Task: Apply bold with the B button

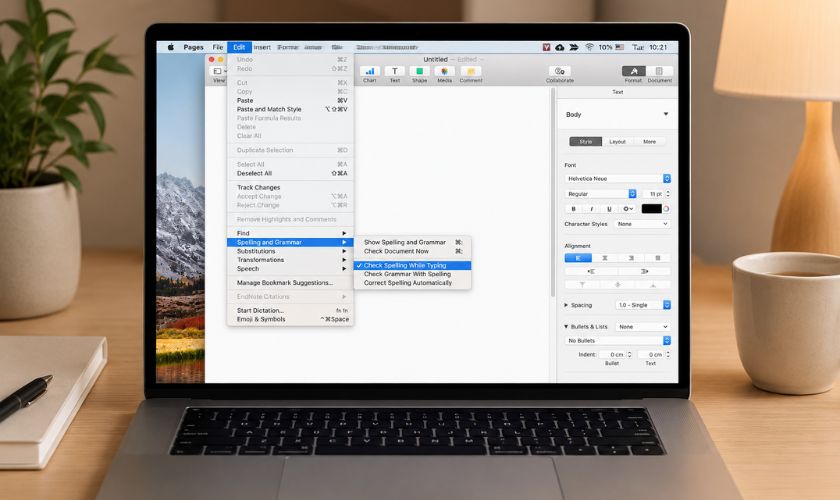Action: pos(574,209)
